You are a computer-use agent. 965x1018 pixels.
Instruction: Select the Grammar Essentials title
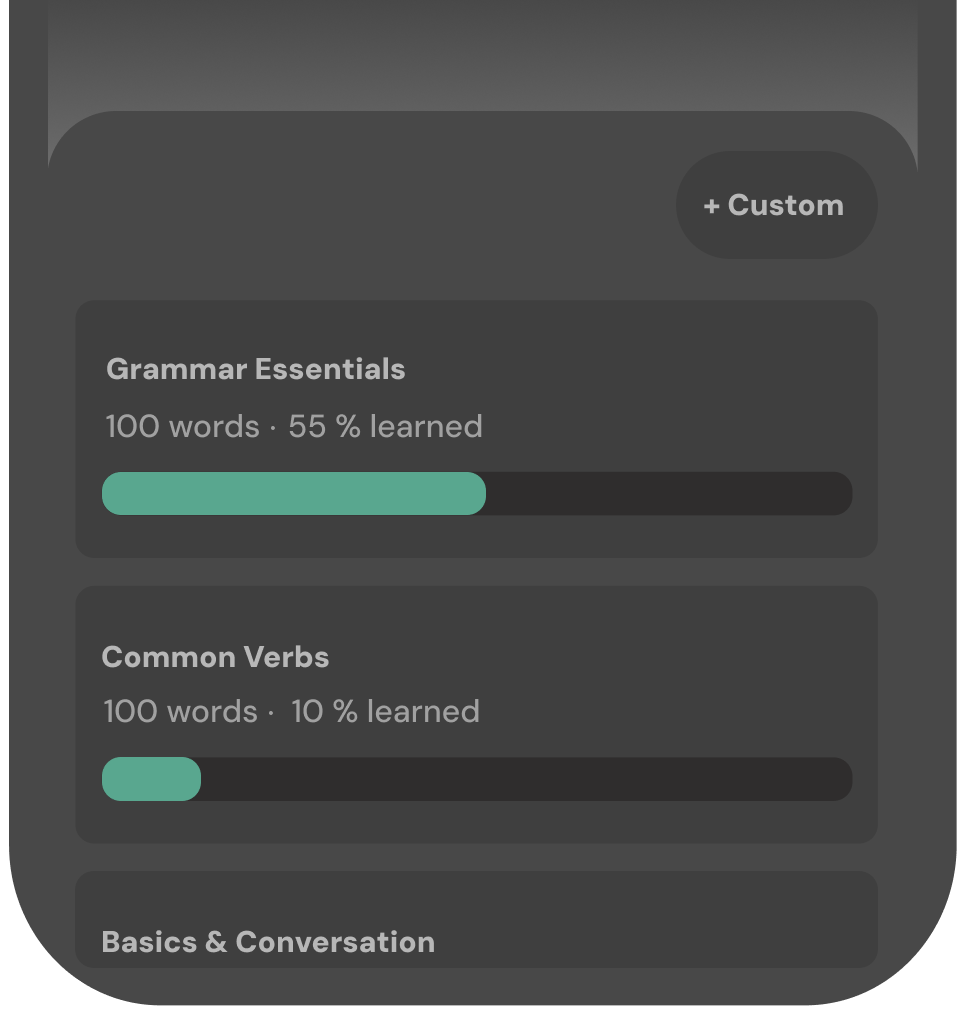click(255, 369)
